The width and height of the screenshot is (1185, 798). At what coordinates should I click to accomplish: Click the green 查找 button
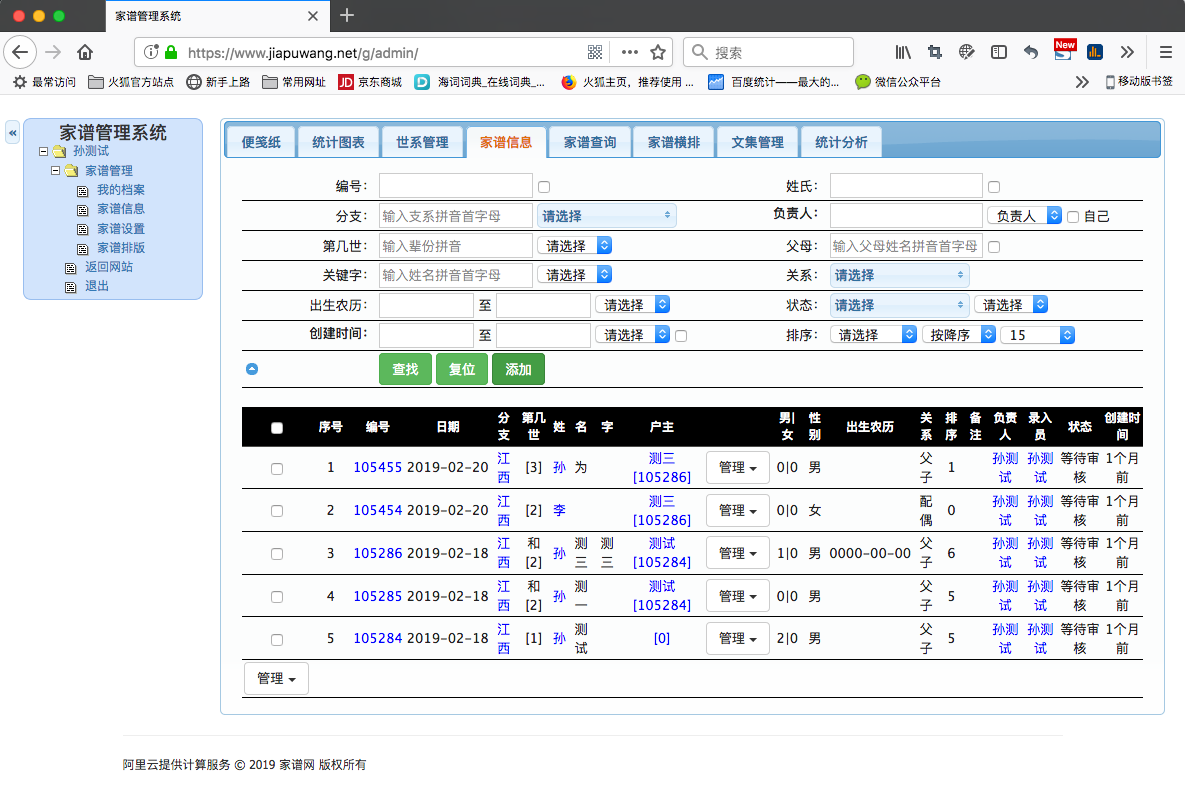click(x=405, y=369)
